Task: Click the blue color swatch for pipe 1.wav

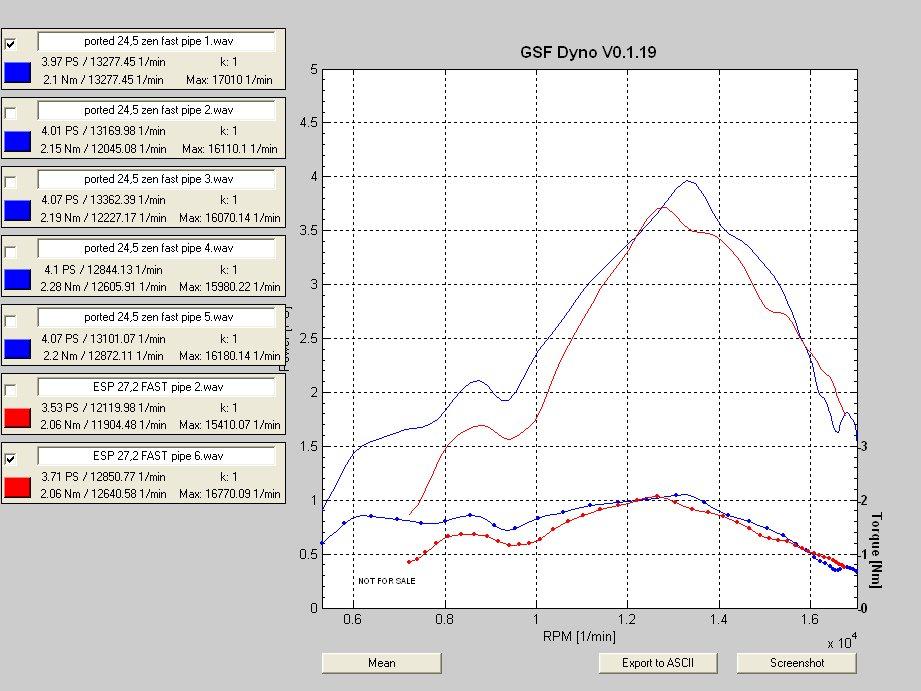Action: [18, 72]
